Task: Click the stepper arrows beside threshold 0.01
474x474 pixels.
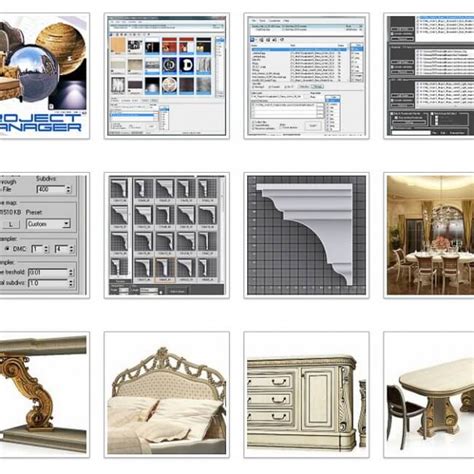Action: click(71, 272)
